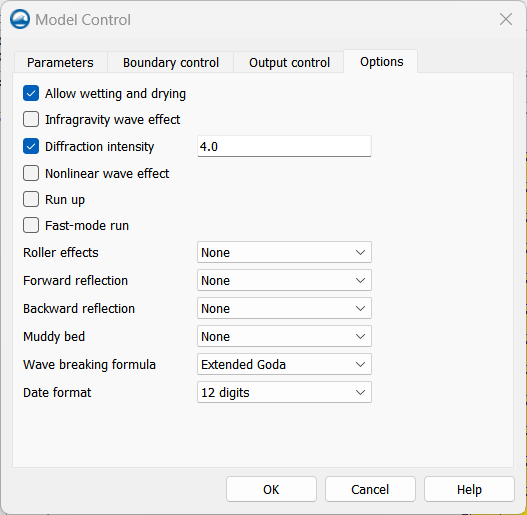This screenshot has width=527, height=515.
Task: Open the Wave breaking formula dropdown
Action: tap(284, 364)
